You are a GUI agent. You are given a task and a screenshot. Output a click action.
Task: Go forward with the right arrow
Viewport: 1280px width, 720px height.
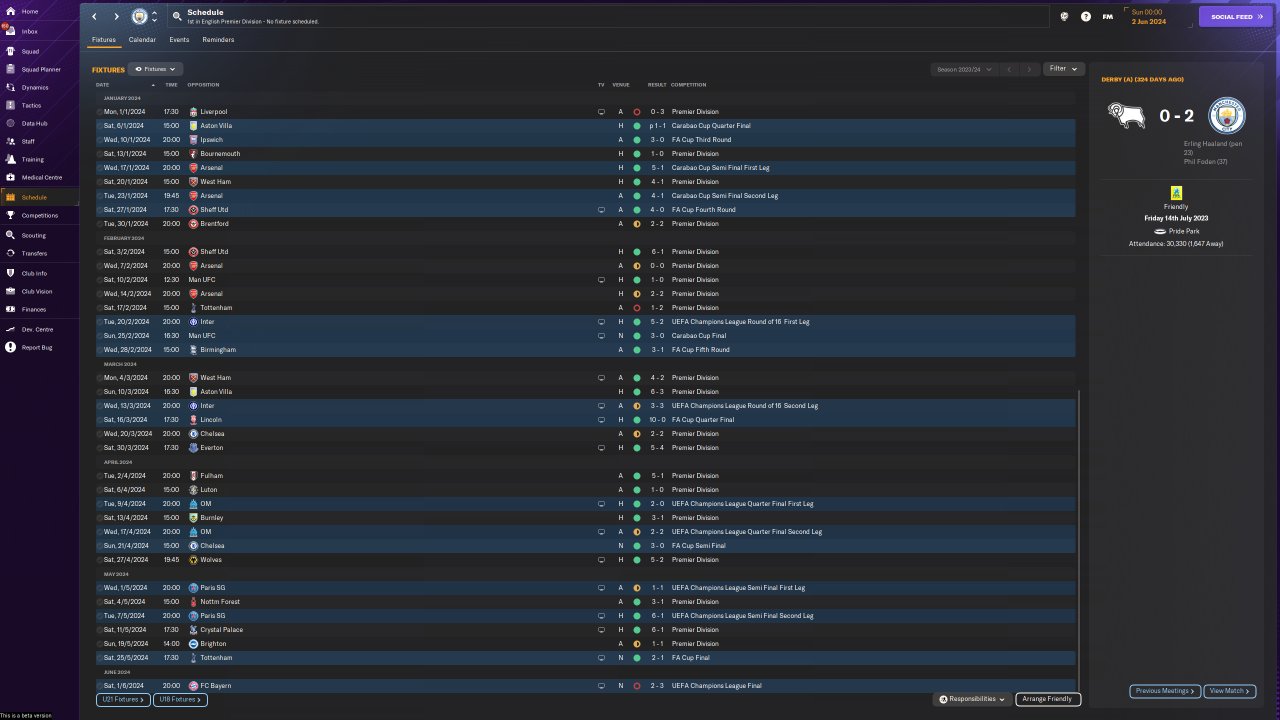pos(116,17)
